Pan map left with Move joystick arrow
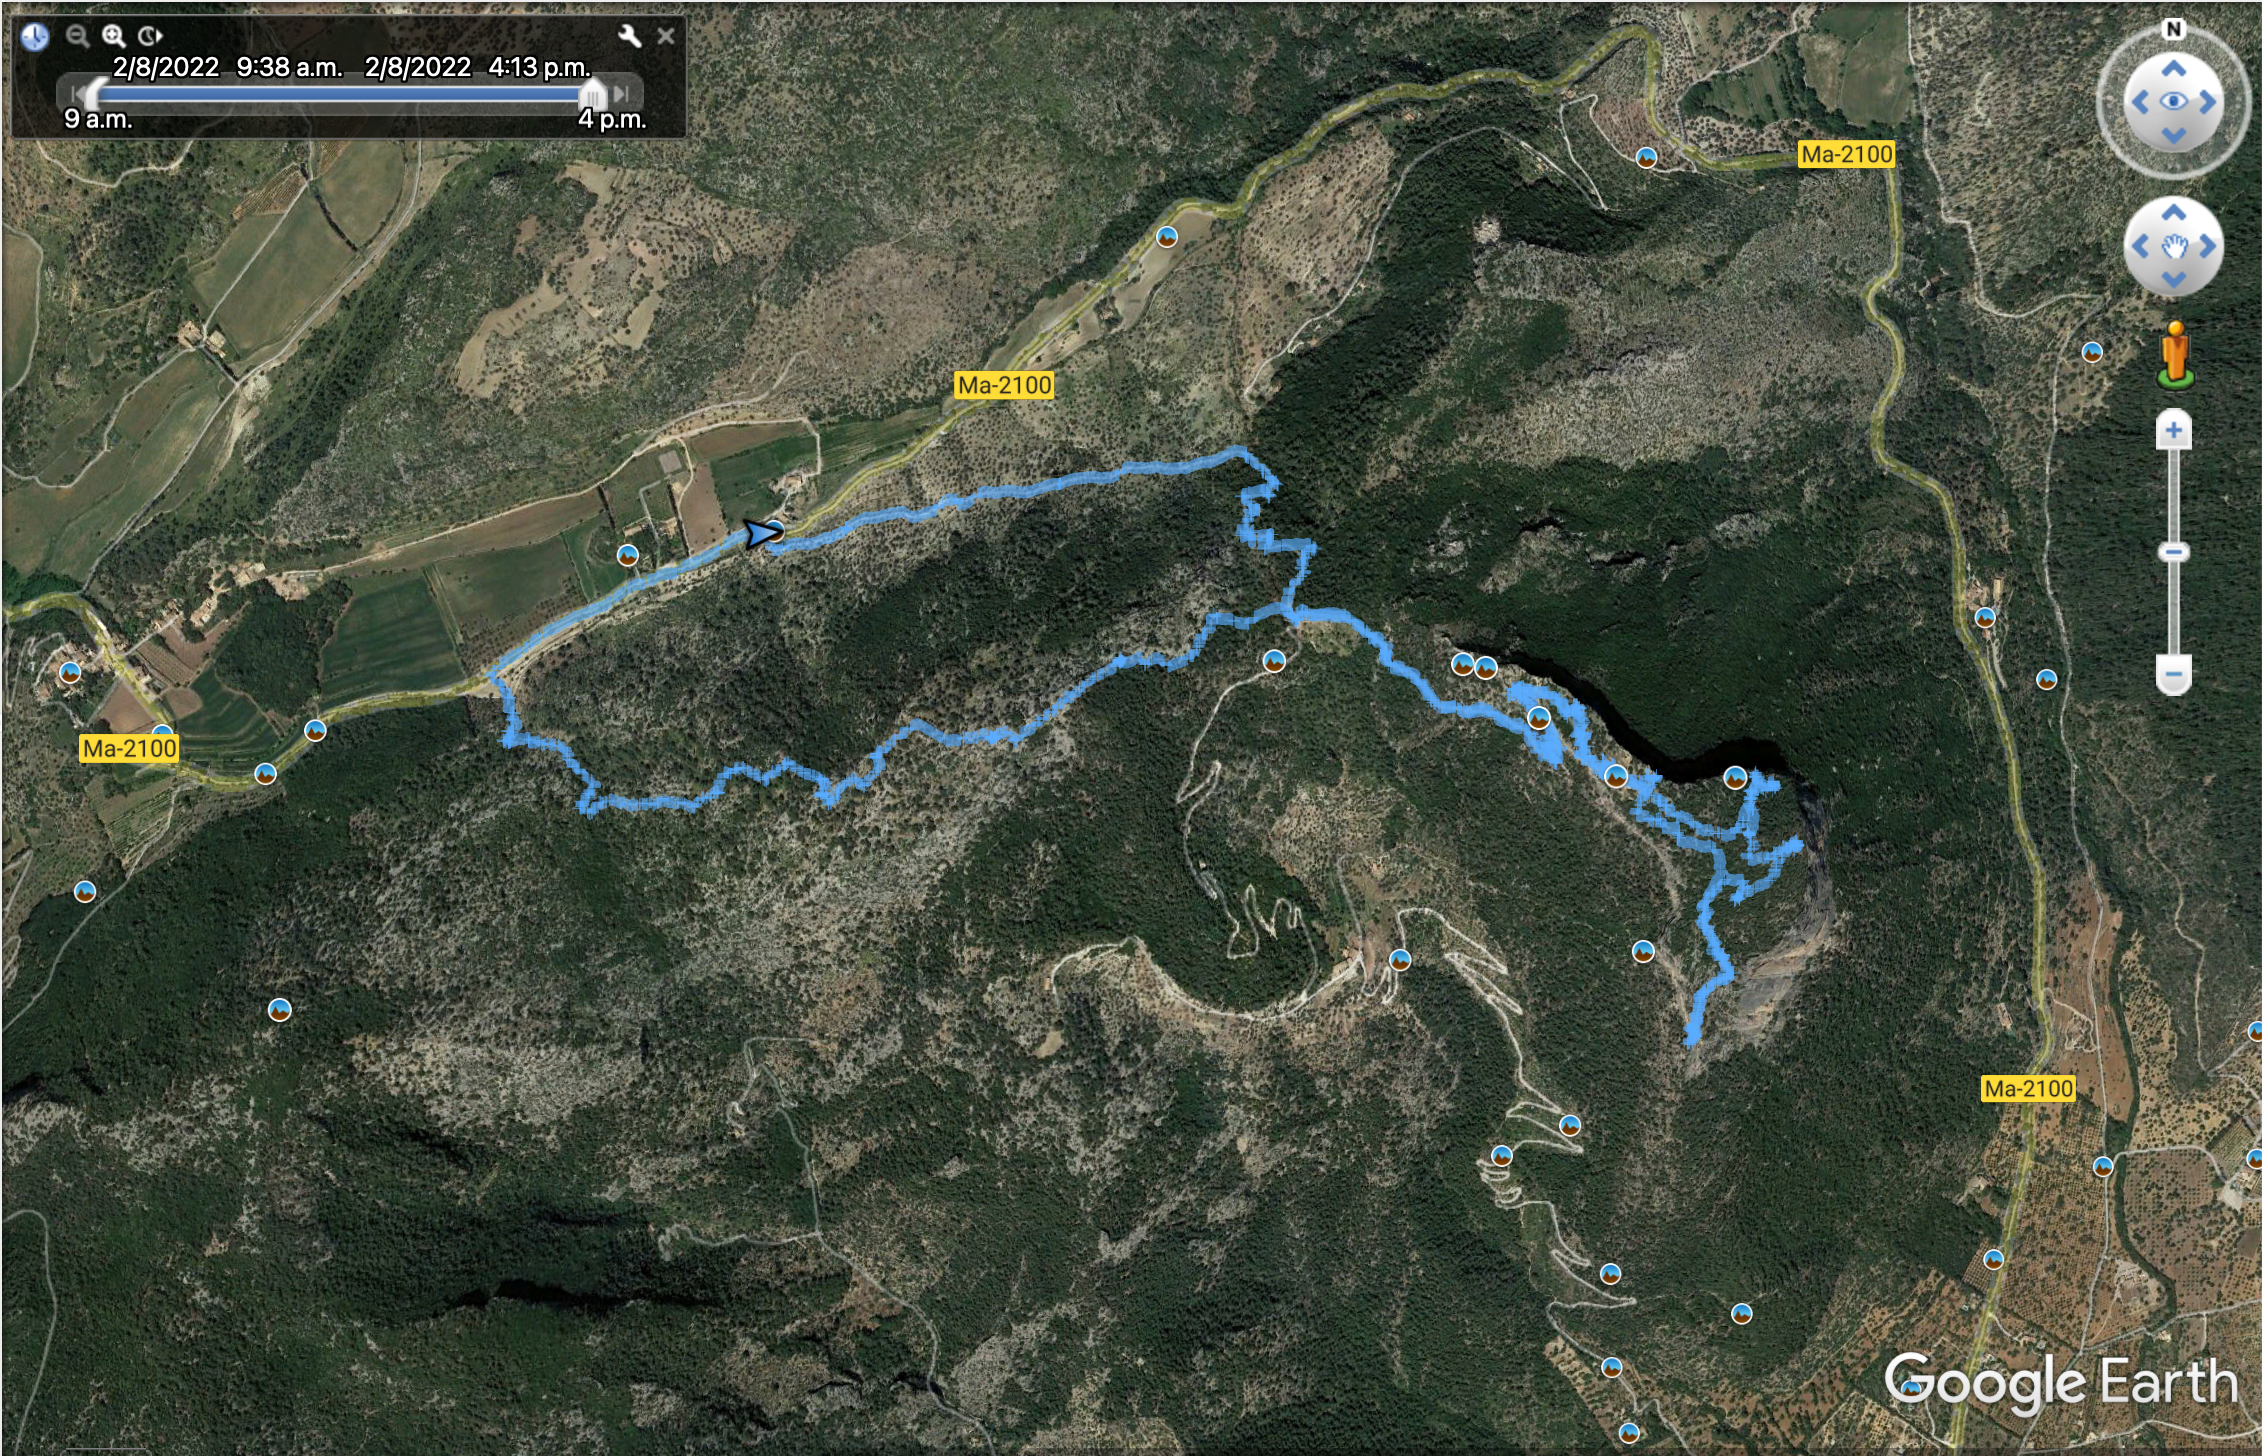The width and height of the screenshot is (2262, 1456). [x=2140, y=246]
